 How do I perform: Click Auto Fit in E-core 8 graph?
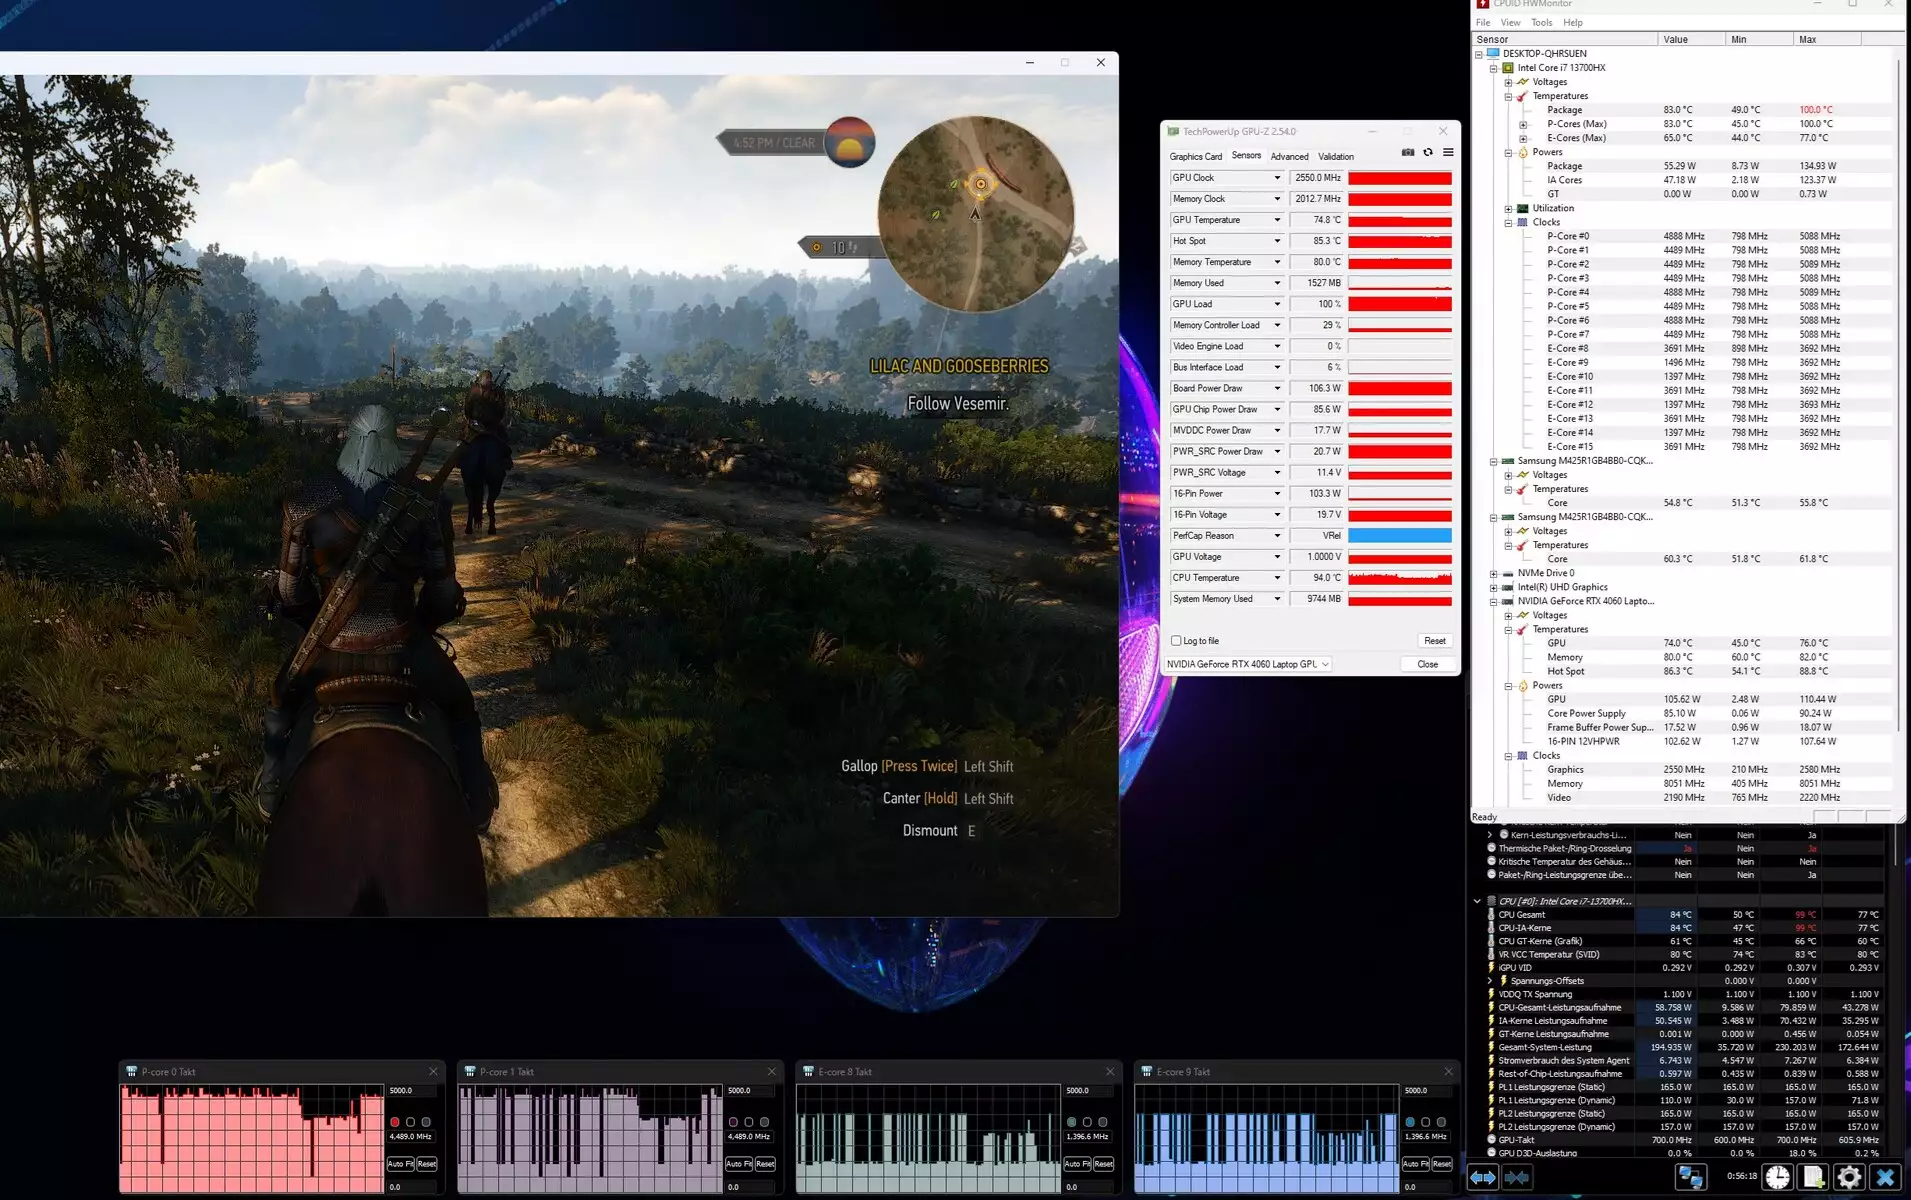1077,1164
